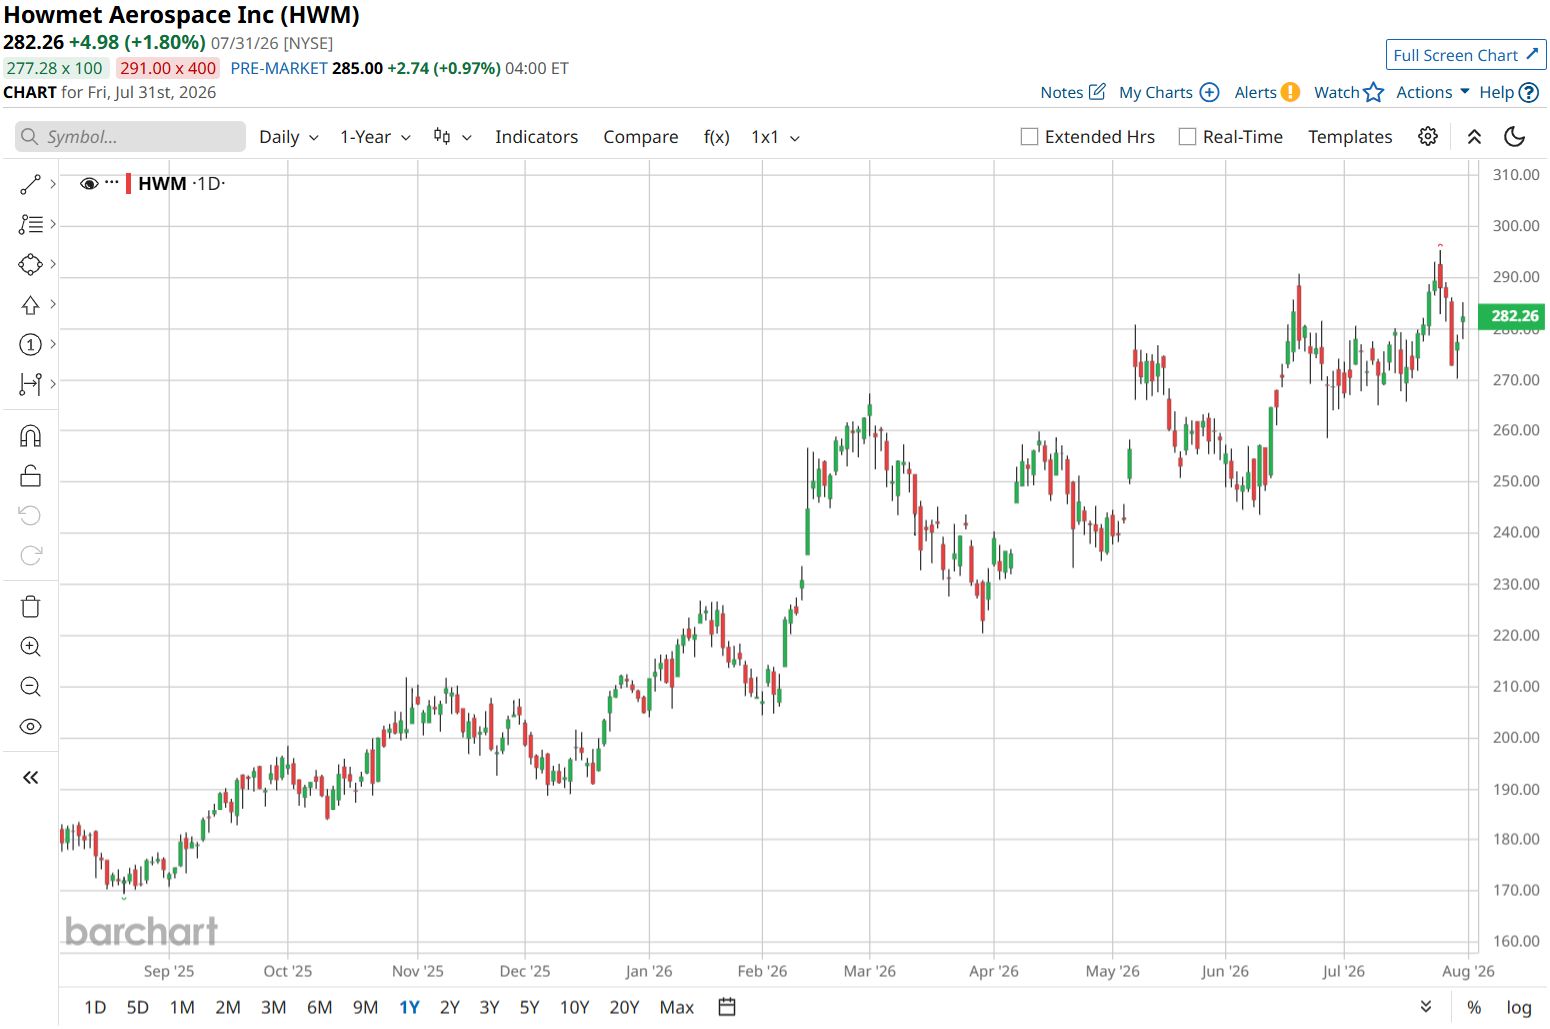Select the 6M time range
Image resolution: width=1550 pixels, height=1029 pixels.
click(x=319, y=1007)
